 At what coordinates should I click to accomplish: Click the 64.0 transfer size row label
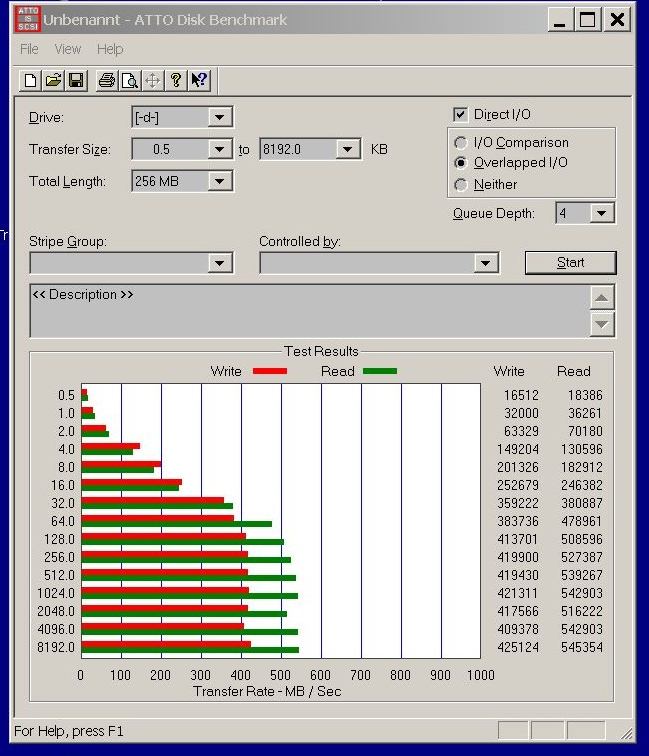click(63, 522)
